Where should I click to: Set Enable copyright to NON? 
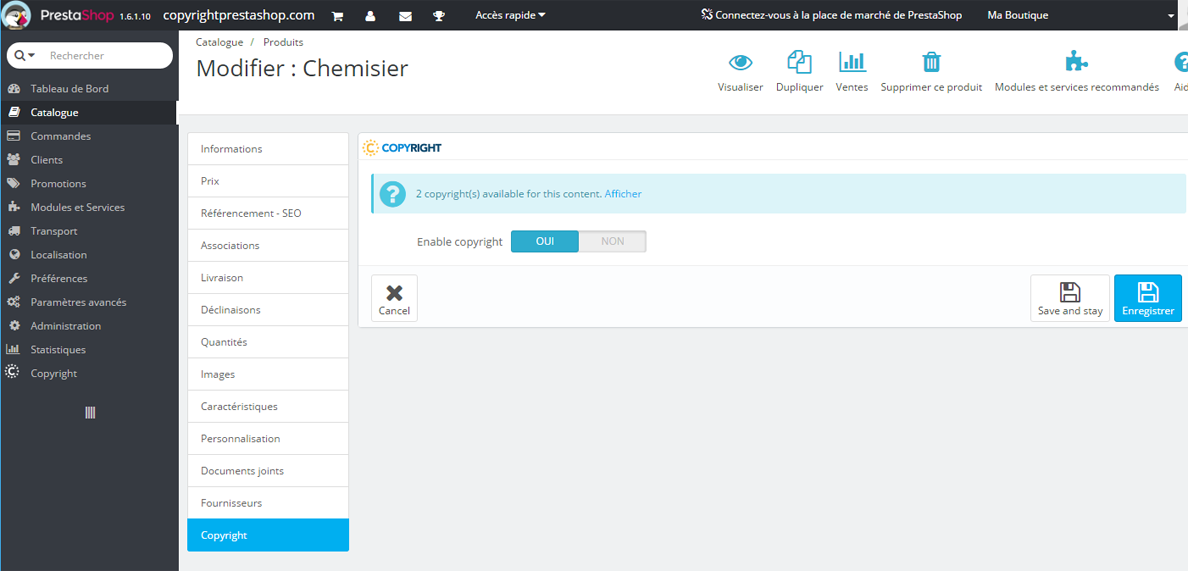612,242
